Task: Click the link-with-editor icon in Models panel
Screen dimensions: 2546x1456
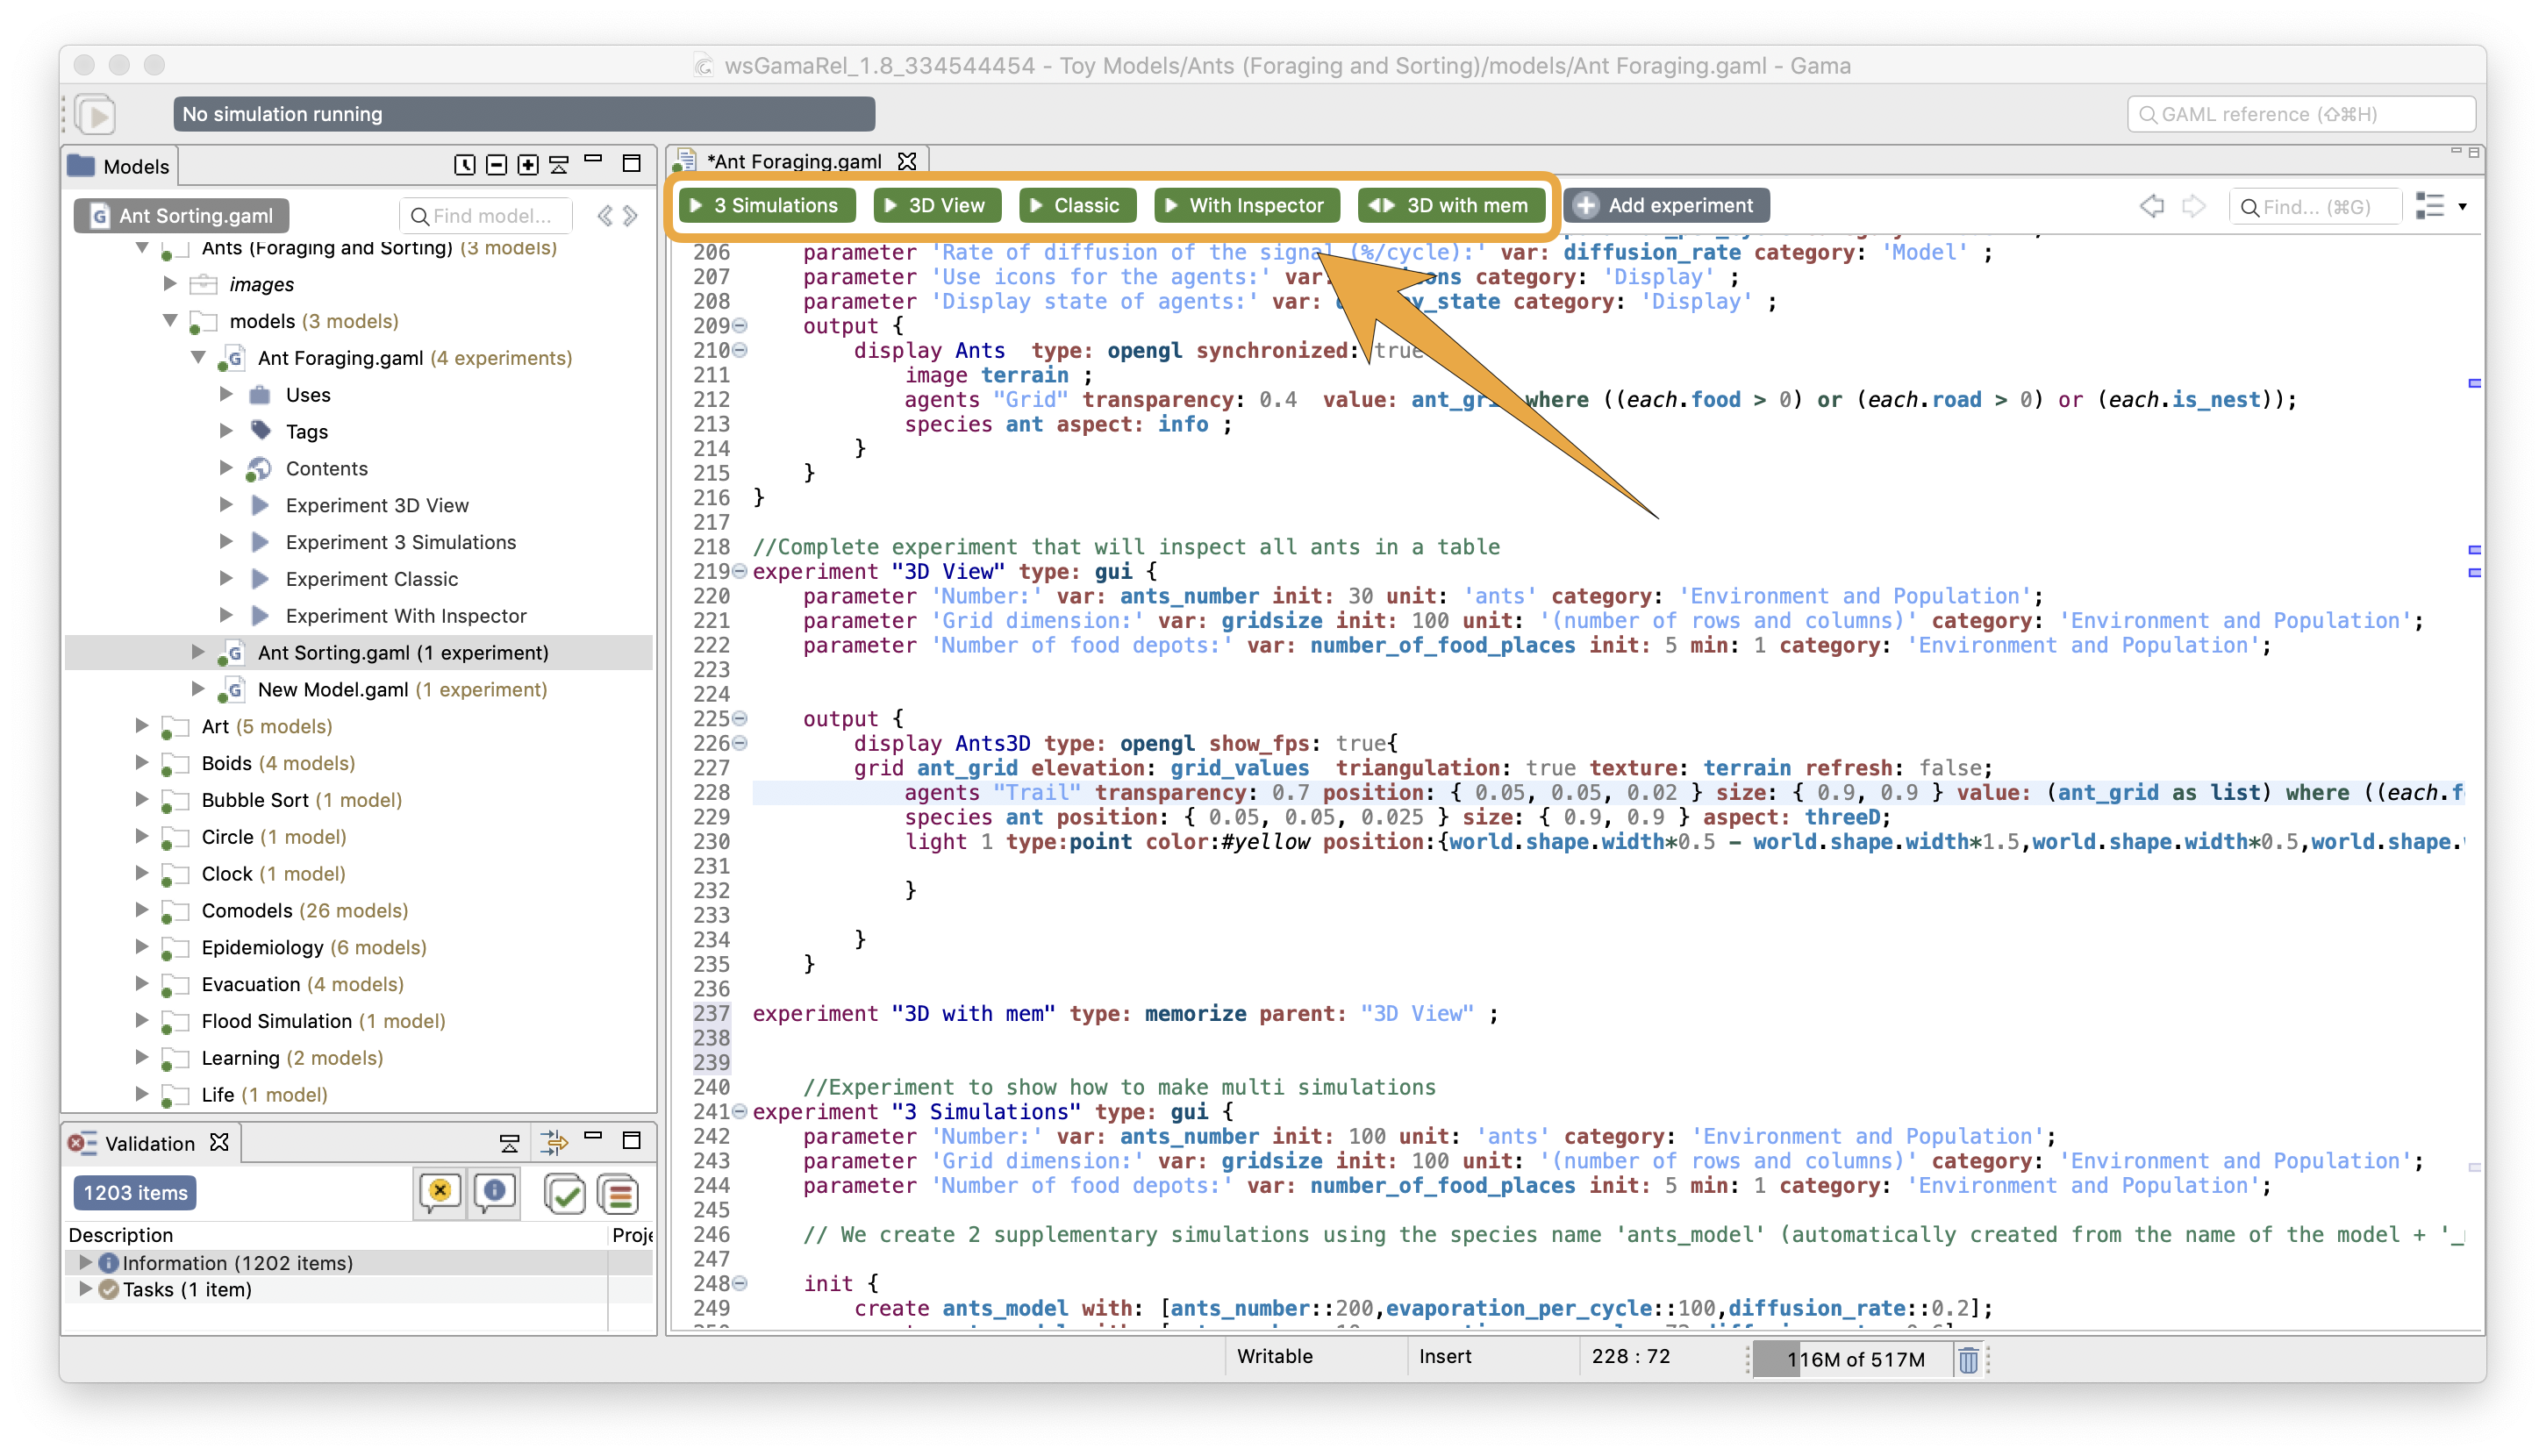Action: point(465,165)
